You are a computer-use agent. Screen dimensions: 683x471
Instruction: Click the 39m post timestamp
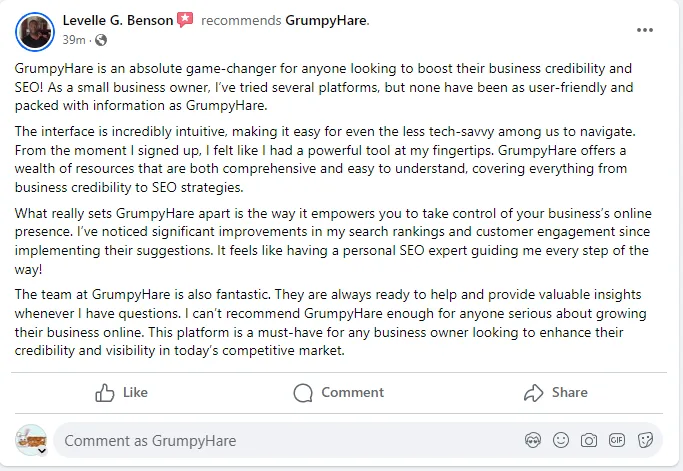coord(73,40)
